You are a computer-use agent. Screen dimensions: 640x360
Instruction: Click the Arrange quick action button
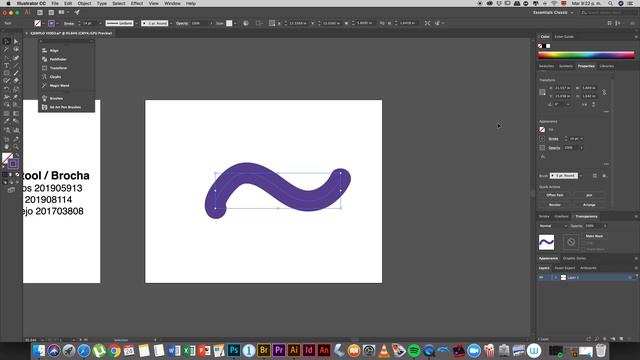589,204
